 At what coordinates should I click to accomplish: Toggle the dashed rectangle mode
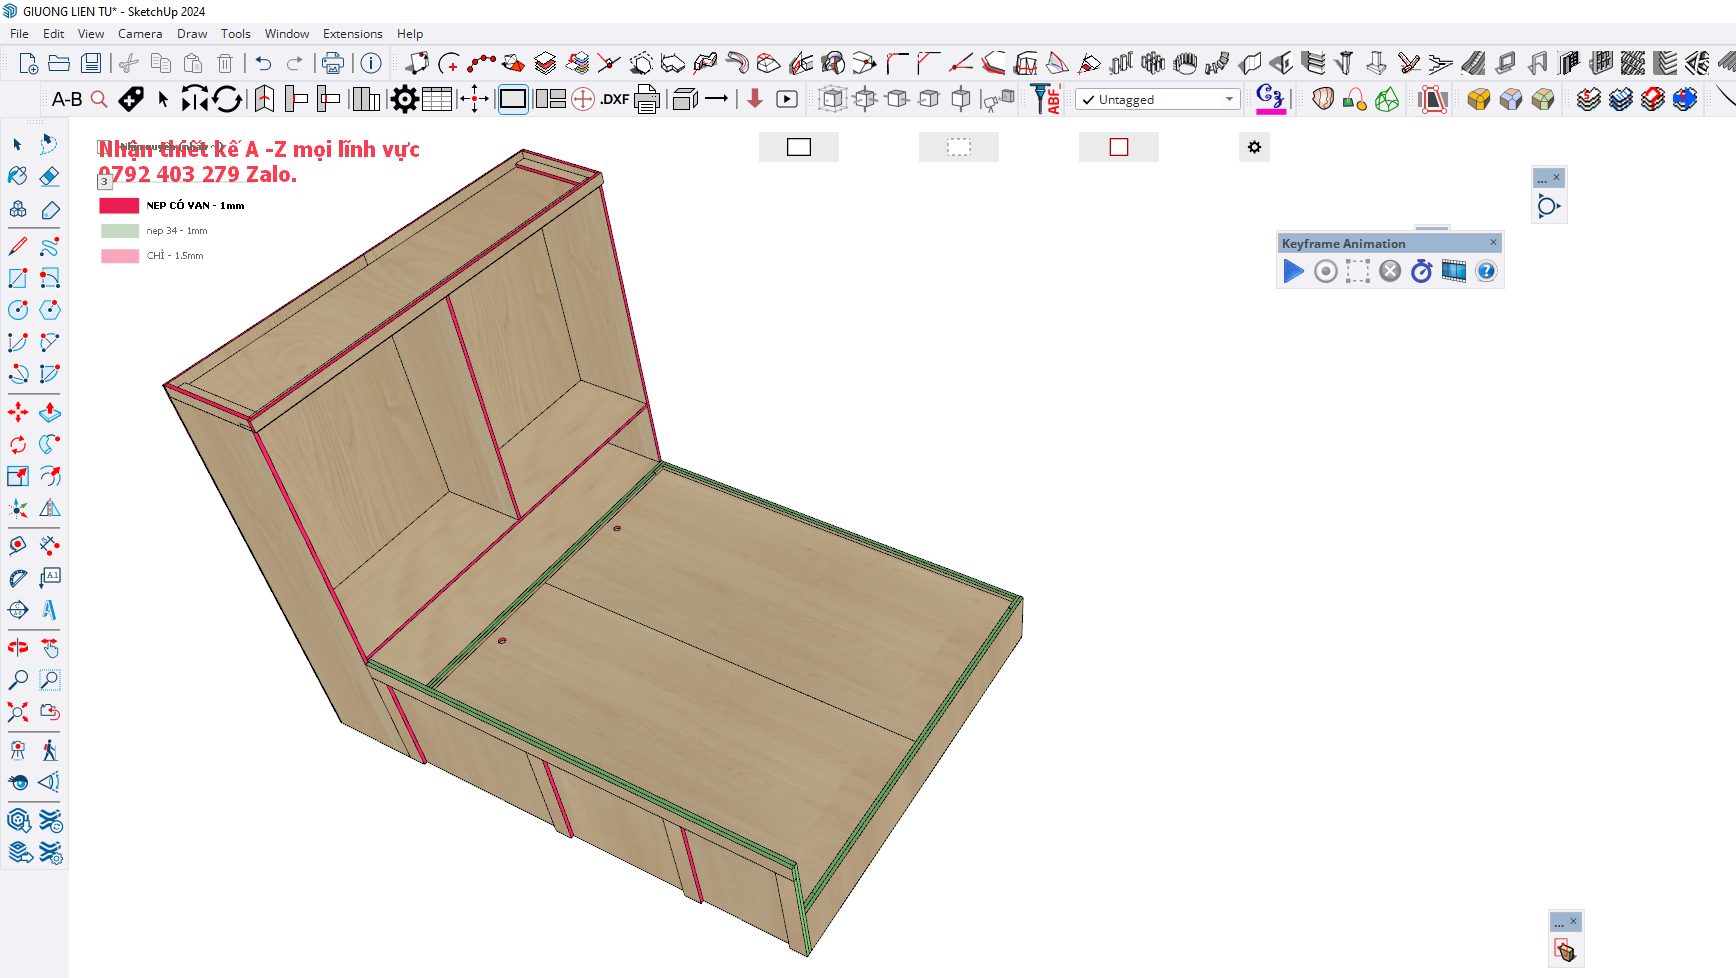pos(958,147)
